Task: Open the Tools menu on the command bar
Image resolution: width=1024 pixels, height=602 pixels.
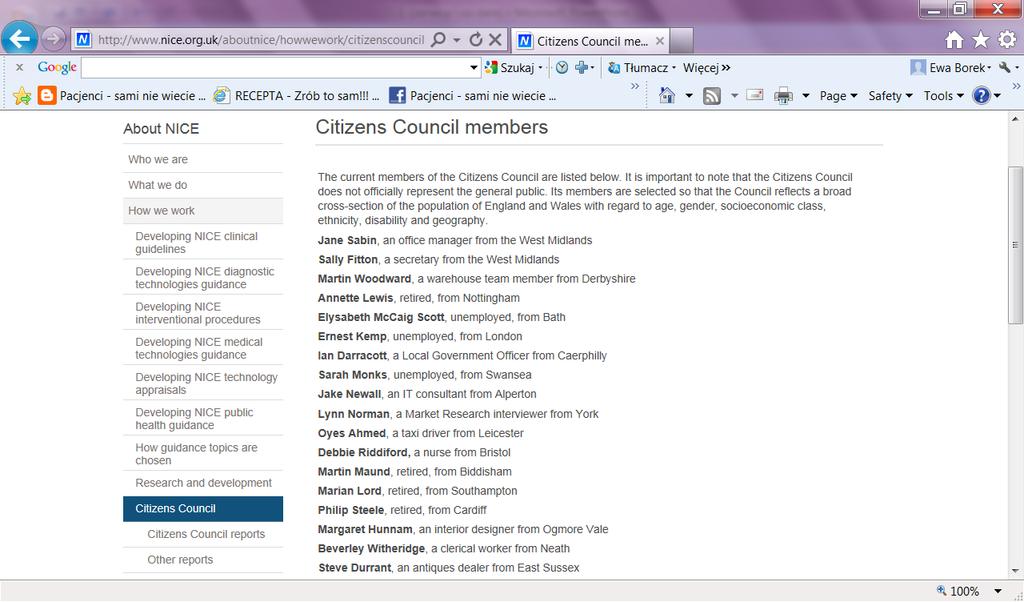Action: 944,96
